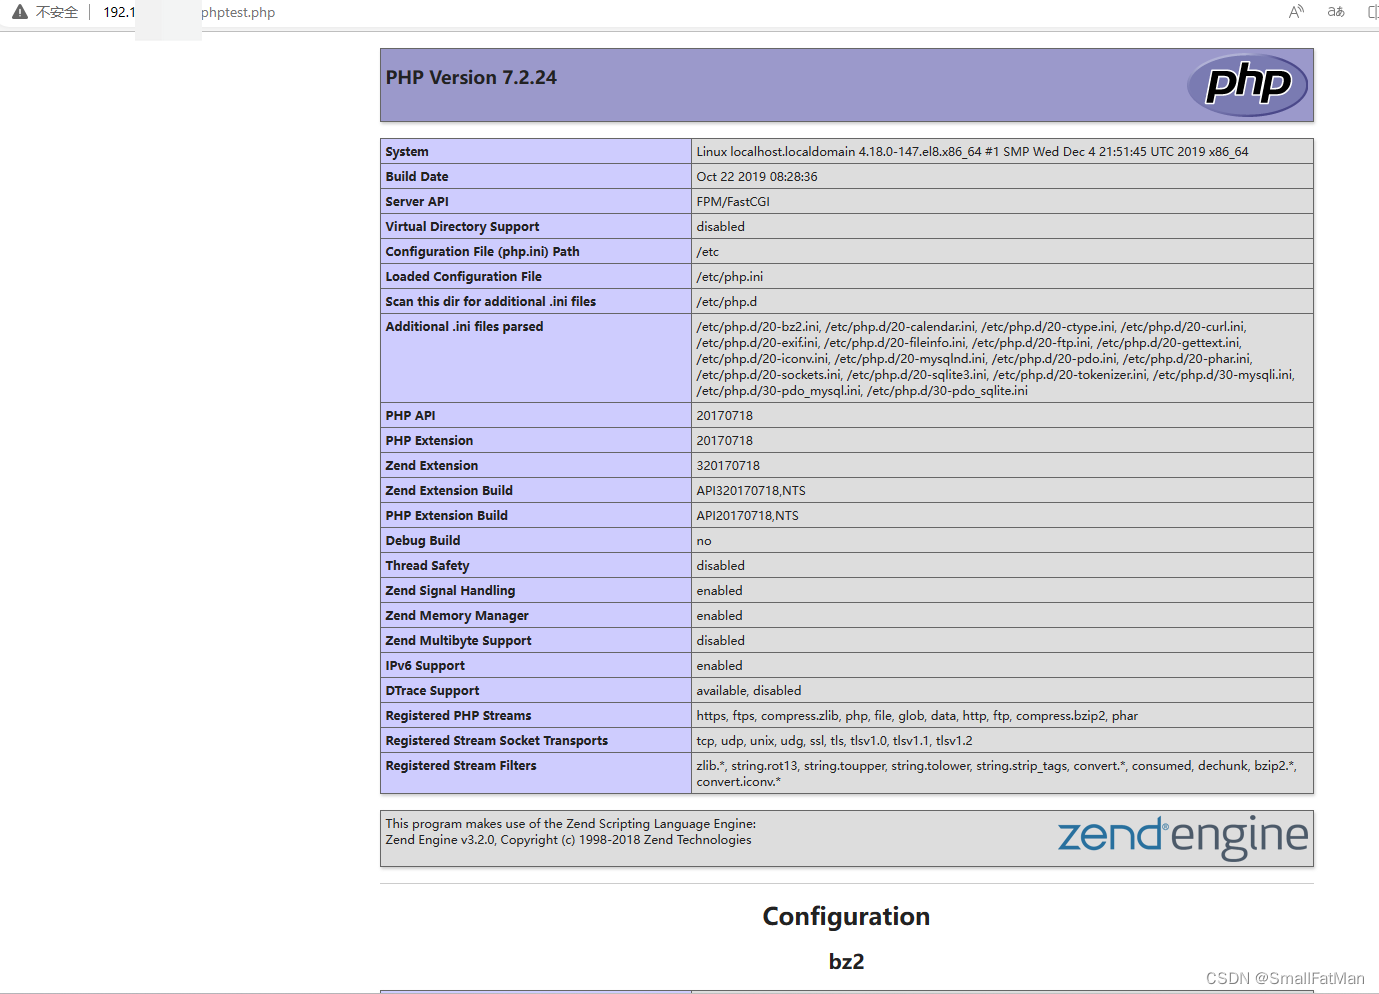Click the available, disabled value
This screenshot has width=1379, height=994.
(x=749, y=690)
